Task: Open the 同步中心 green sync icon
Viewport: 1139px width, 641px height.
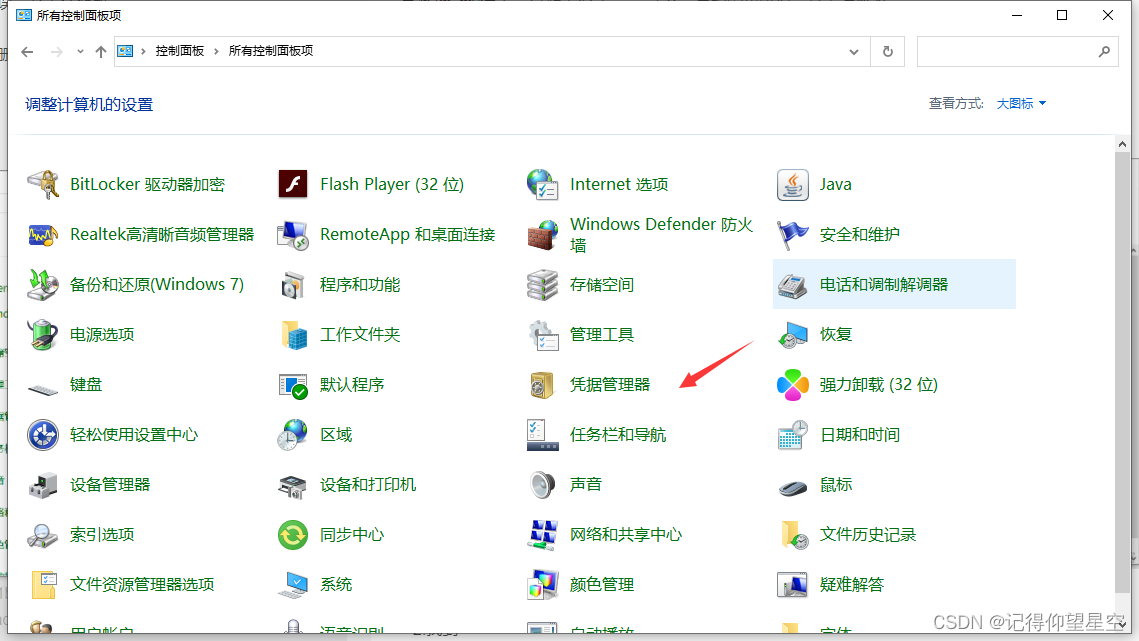Action: [x=293, y=535]
